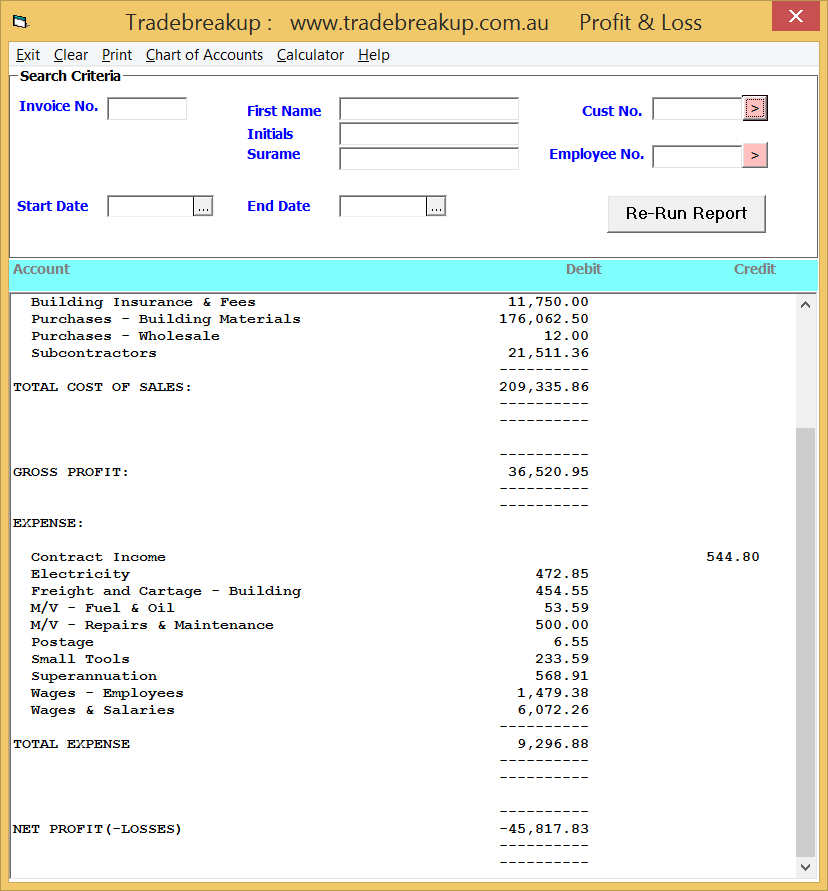Screen dimensions: 828x891
Task: Click the Account column header
Action: pyautogui.click(x=41, y=269)
